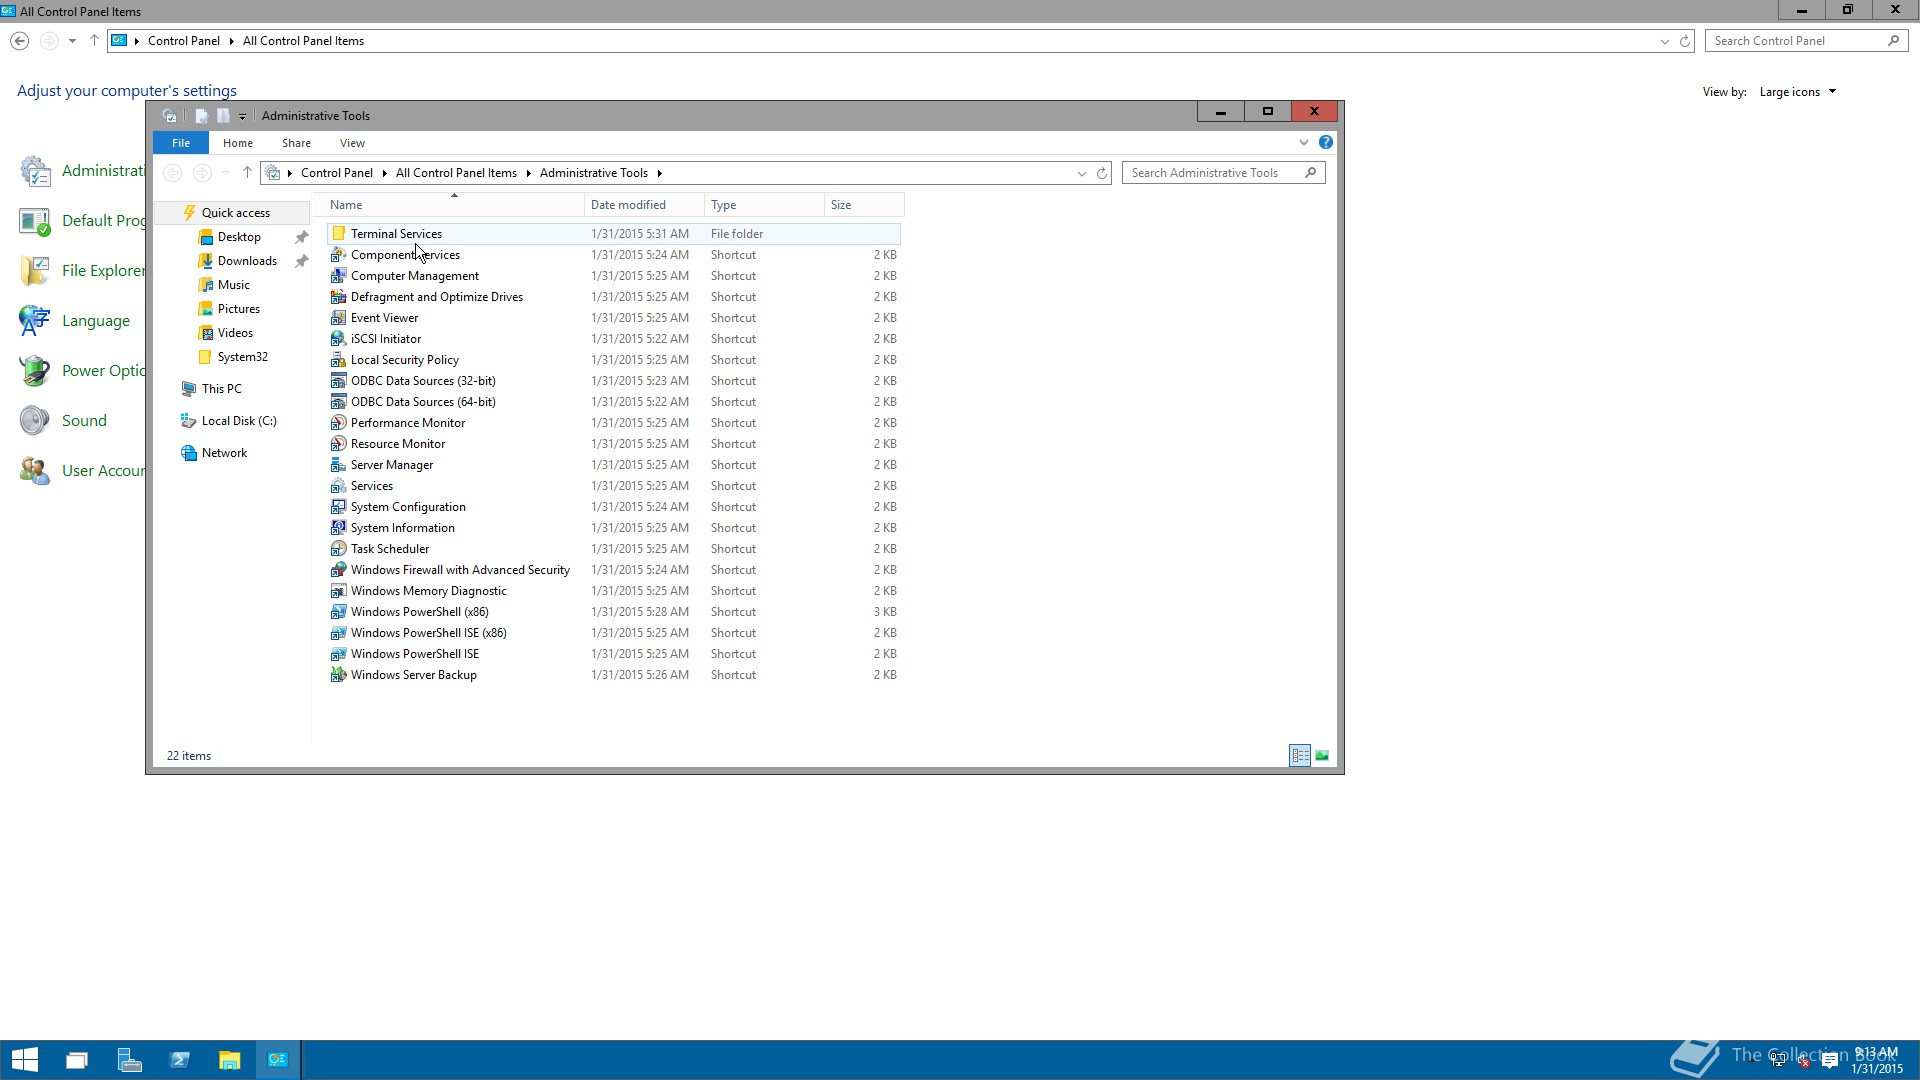
Task: Open the Help question mark icon
Action: (1326, 143)
